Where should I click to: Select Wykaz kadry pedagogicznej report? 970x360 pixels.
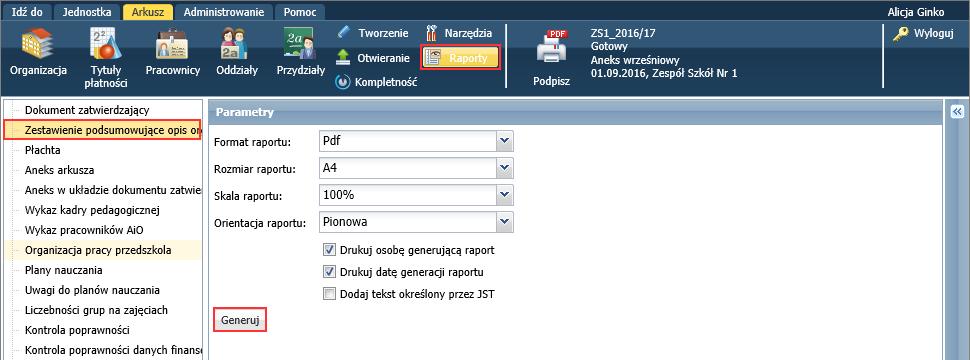[92, 210]
